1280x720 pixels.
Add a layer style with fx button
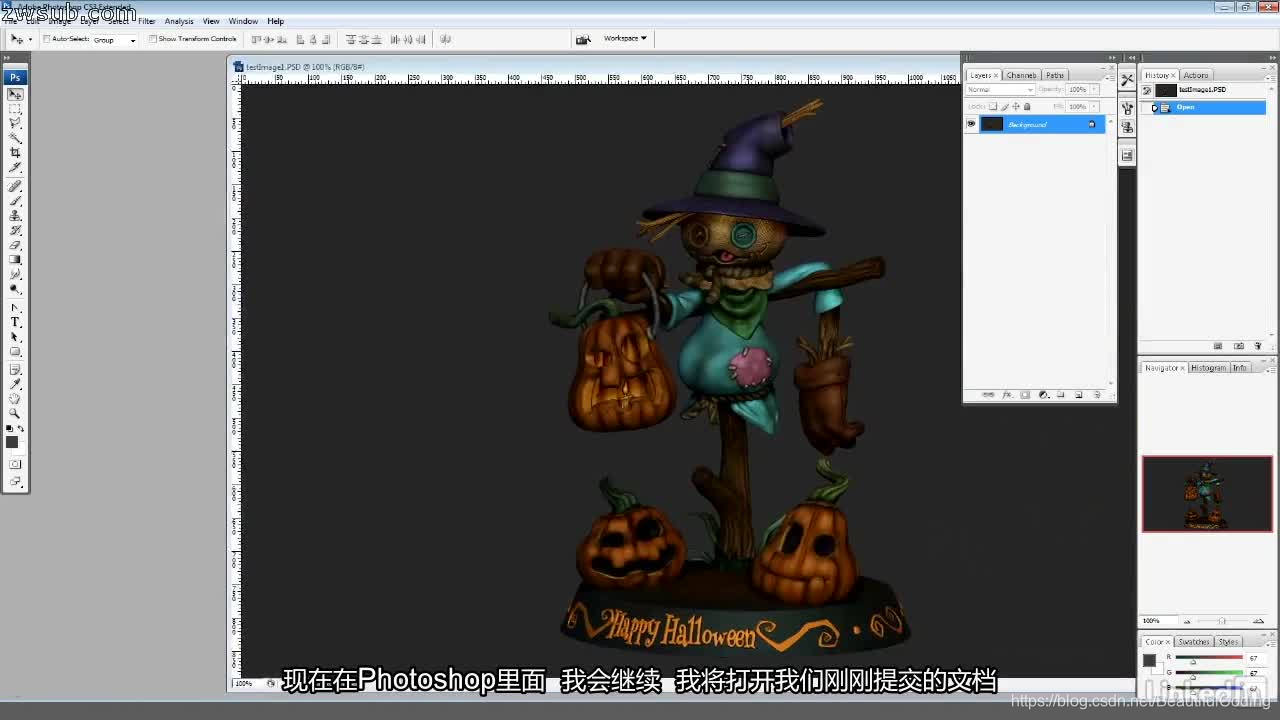1007,395
